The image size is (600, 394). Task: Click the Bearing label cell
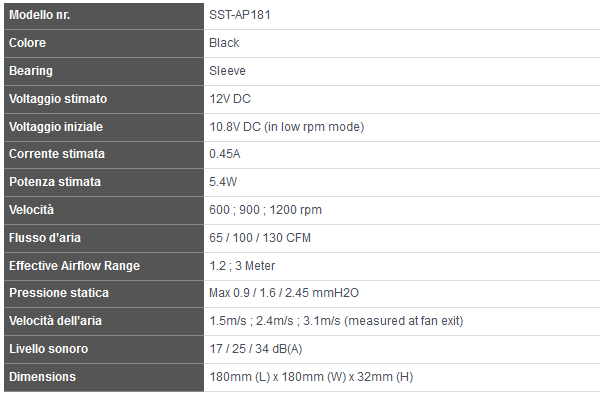pyautogui.click(x=104, y=71)
